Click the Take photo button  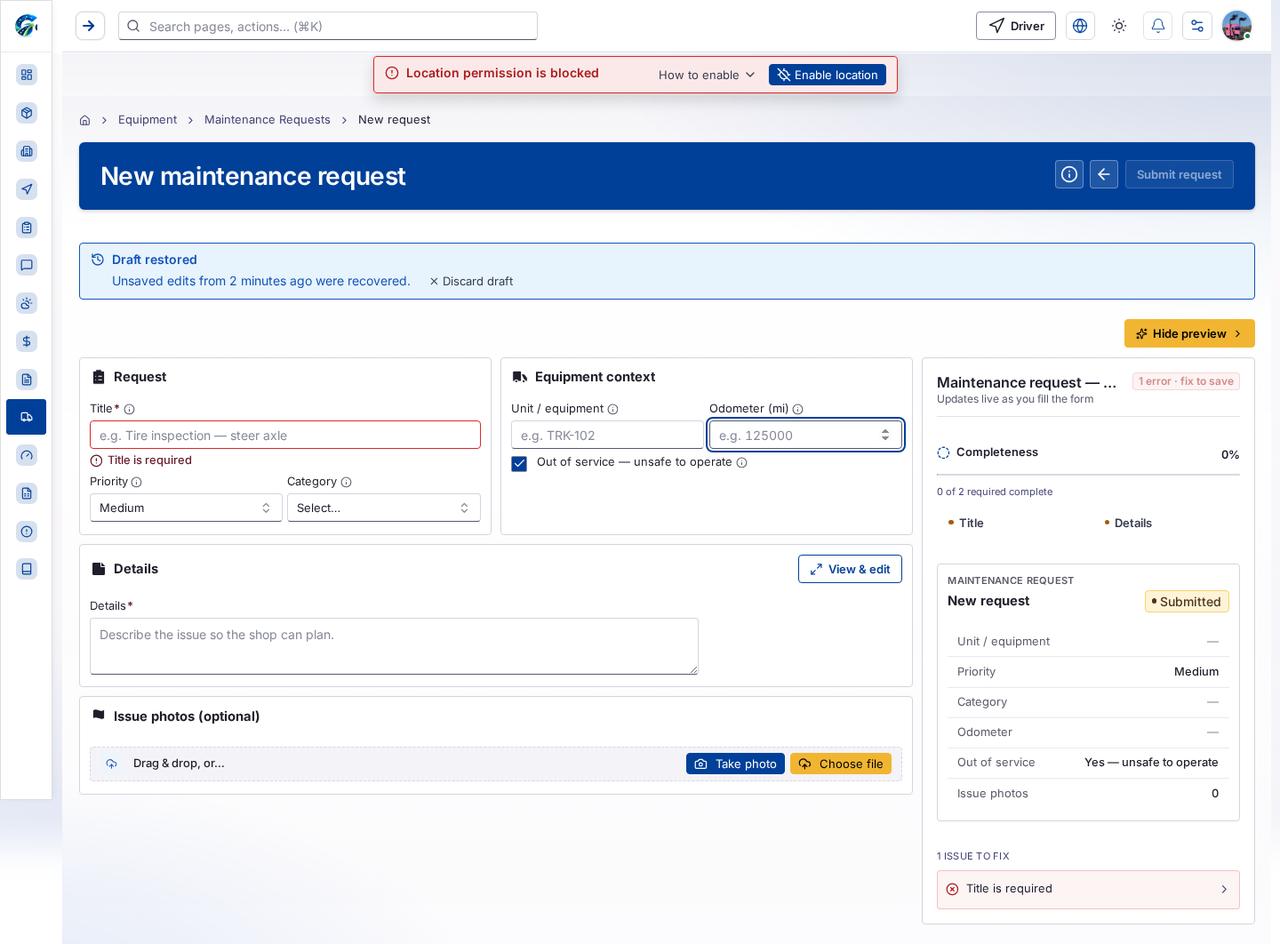click(735, 764)
